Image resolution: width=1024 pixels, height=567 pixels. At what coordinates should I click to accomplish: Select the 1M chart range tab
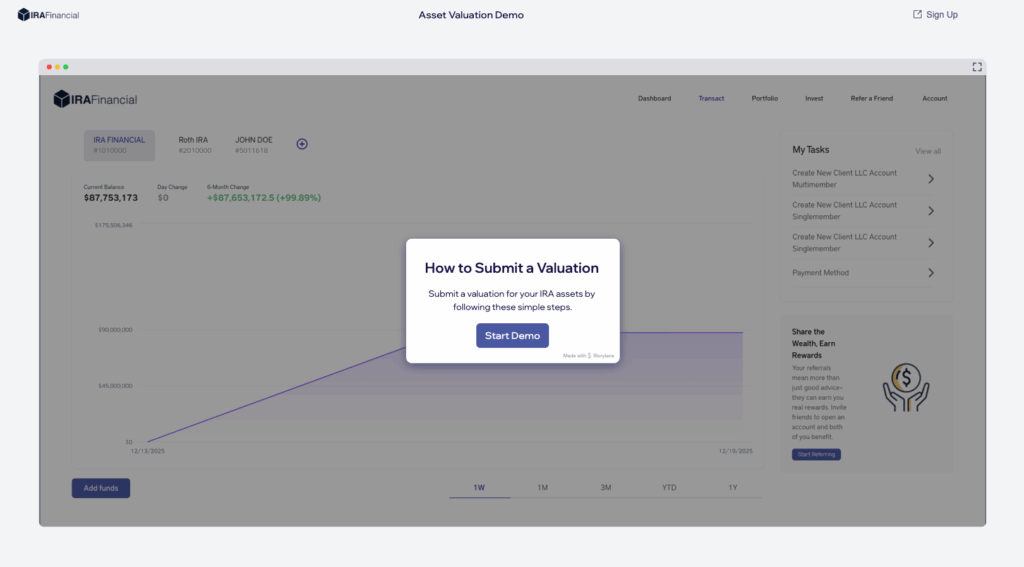pyautogui.click(x=542, y=488)
